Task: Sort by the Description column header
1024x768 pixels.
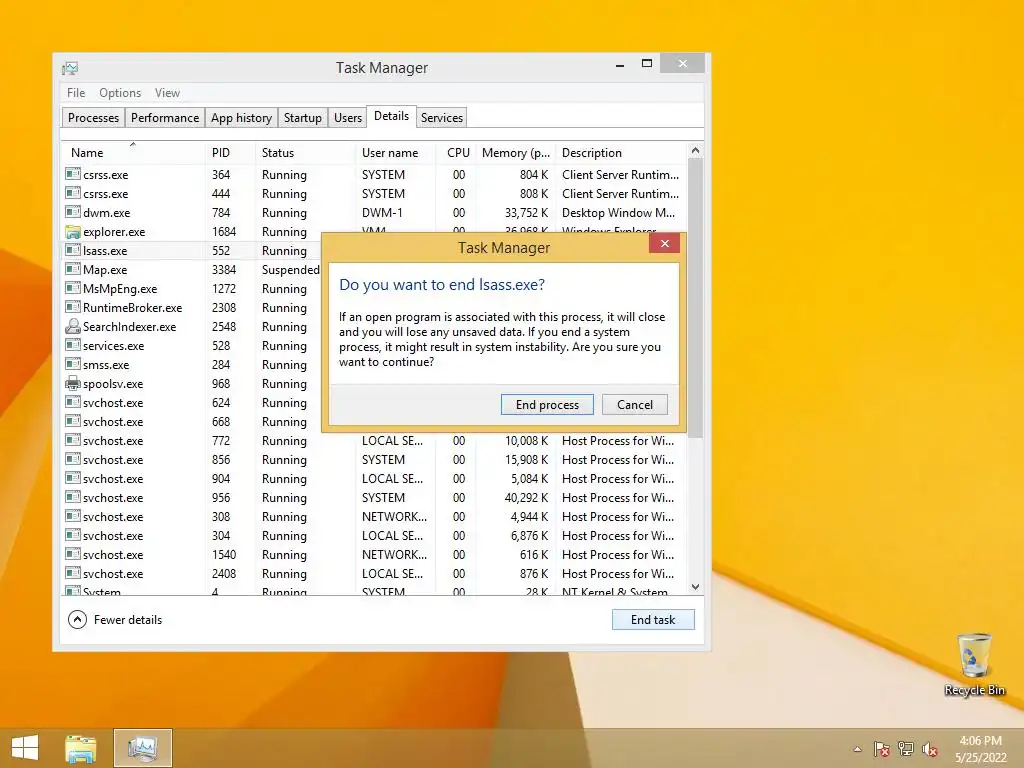Action: 620,153
